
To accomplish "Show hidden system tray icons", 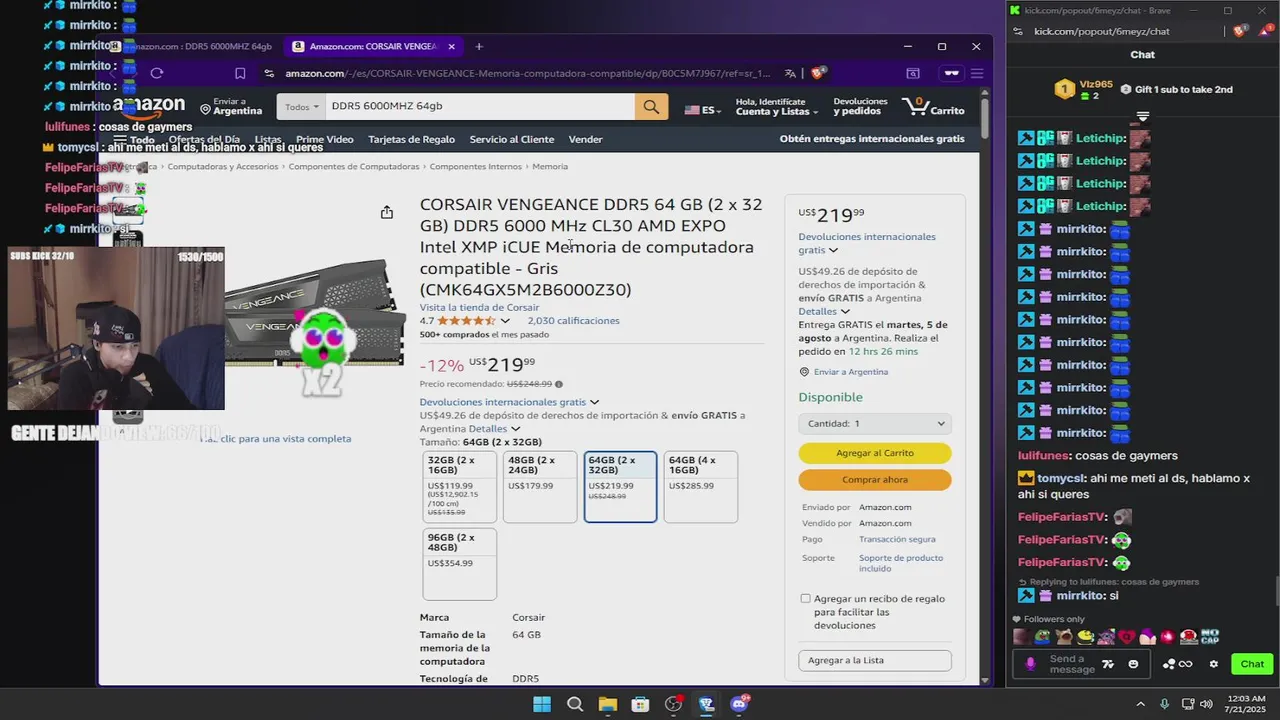I will coord(1140,704).
